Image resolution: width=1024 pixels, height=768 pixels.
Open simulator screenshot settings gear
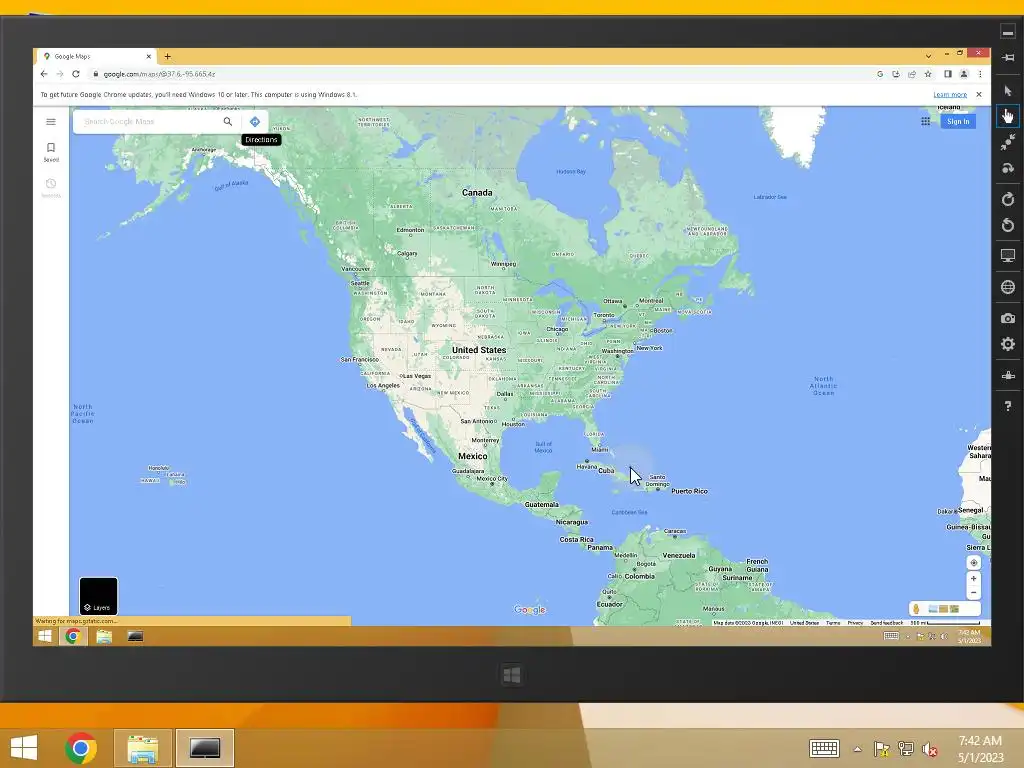coord(1008,344)
